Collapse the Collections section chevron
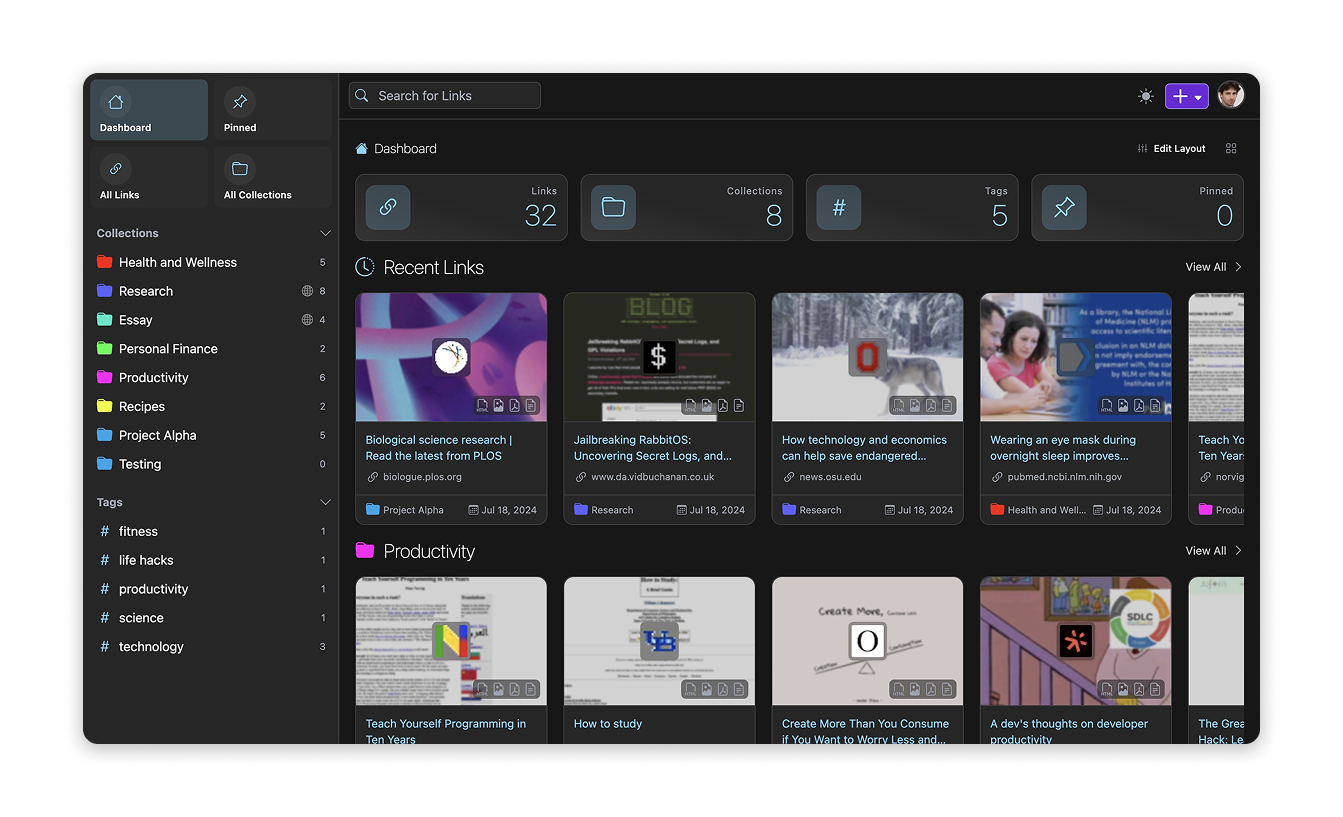The width and height of the screenshot is (1343, 817). [325, 233]
